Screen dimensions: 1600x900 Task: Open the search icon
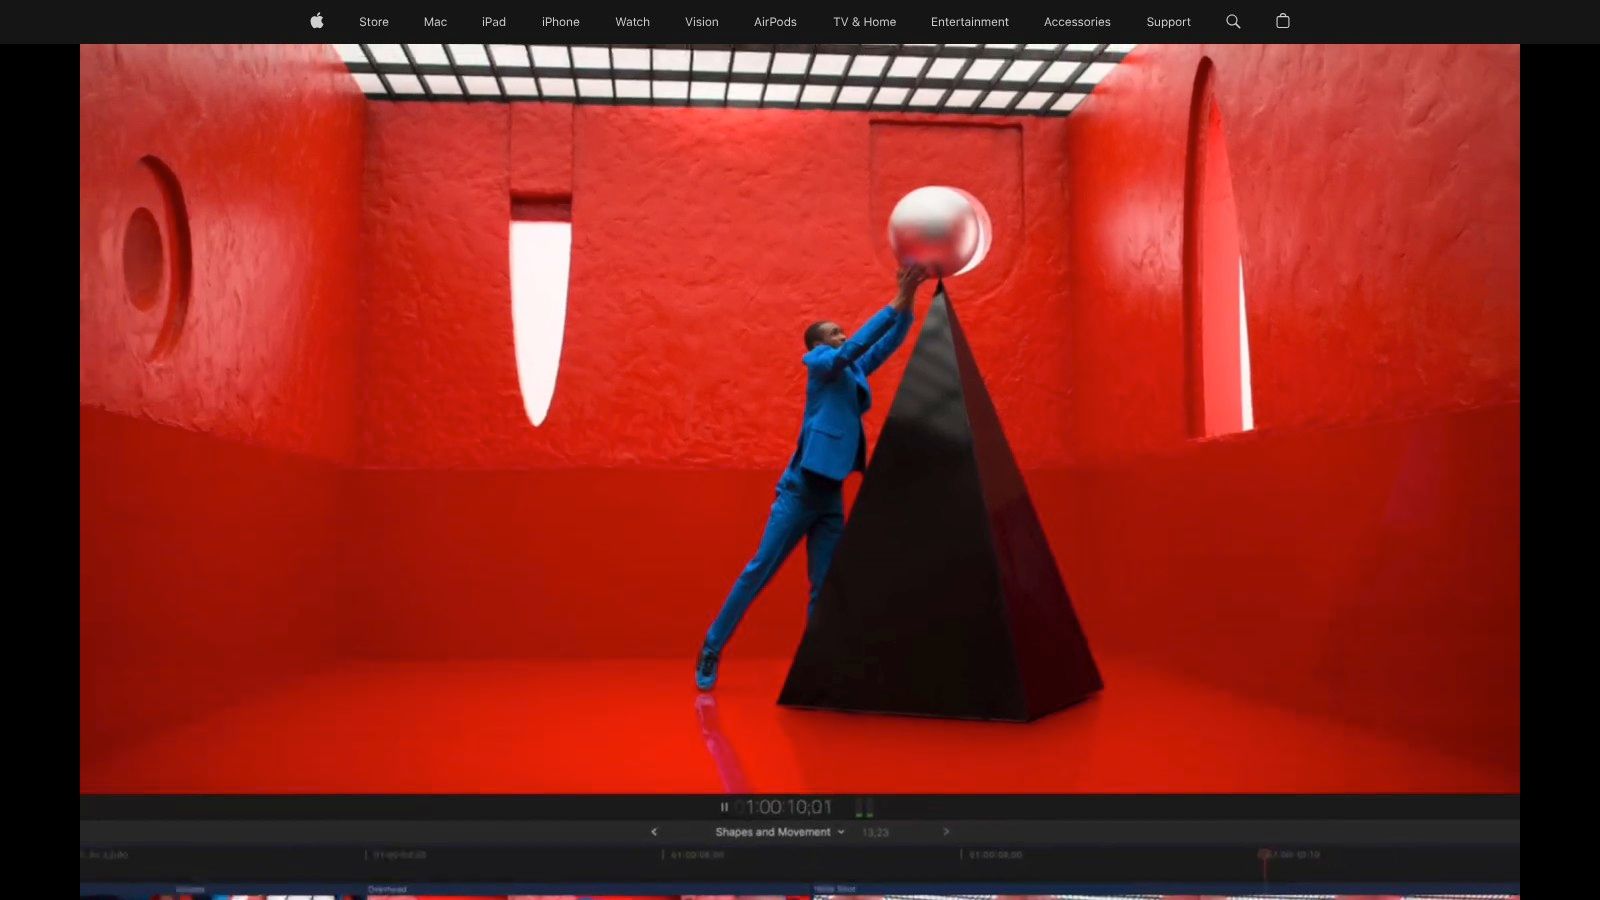1233,21
